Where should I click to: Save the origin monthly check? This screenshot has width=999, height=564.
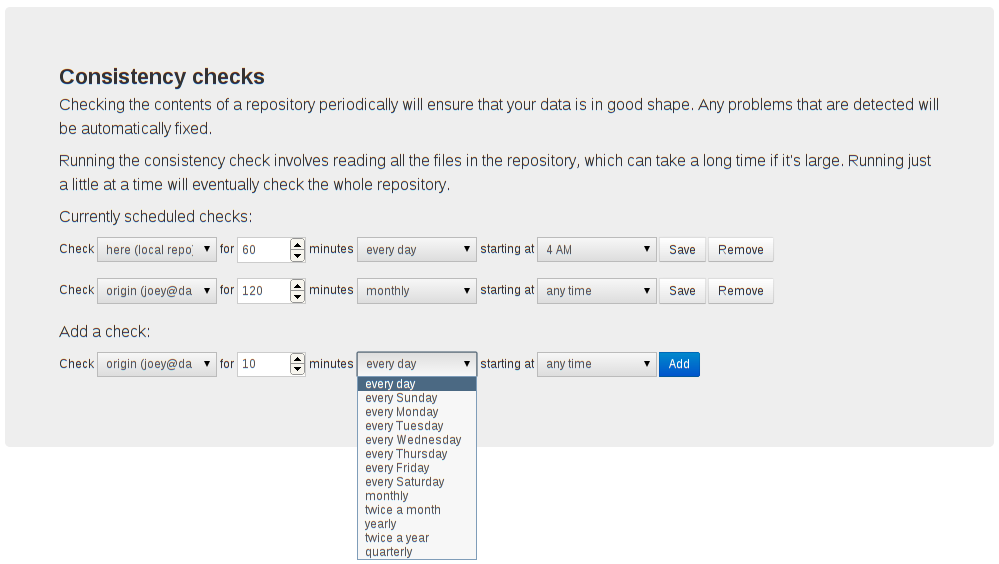pyautogui.click(x=682, y=291)
